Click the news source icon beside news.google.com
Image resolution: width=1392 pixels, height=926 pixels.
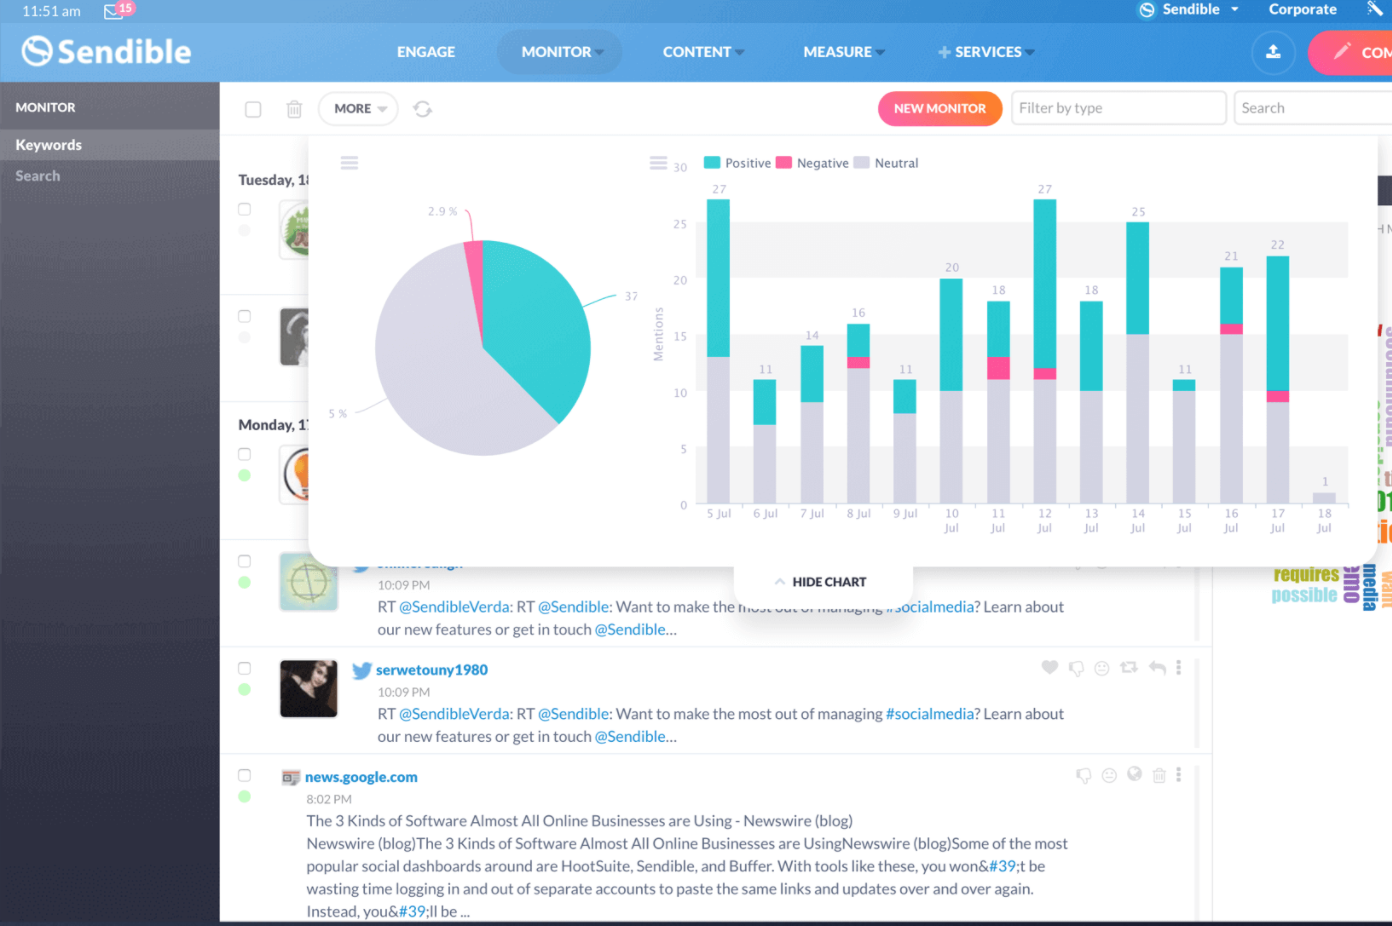pyautogui.click(x=291, y=777)
